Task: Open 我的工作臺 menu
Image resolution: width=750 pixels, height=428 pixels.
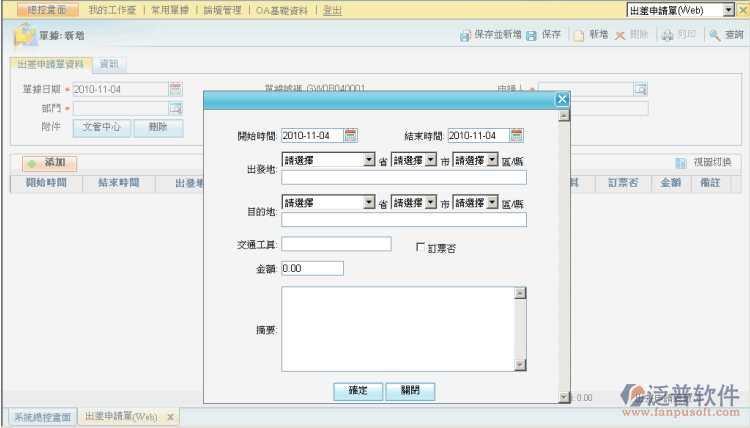Action: 112,10
